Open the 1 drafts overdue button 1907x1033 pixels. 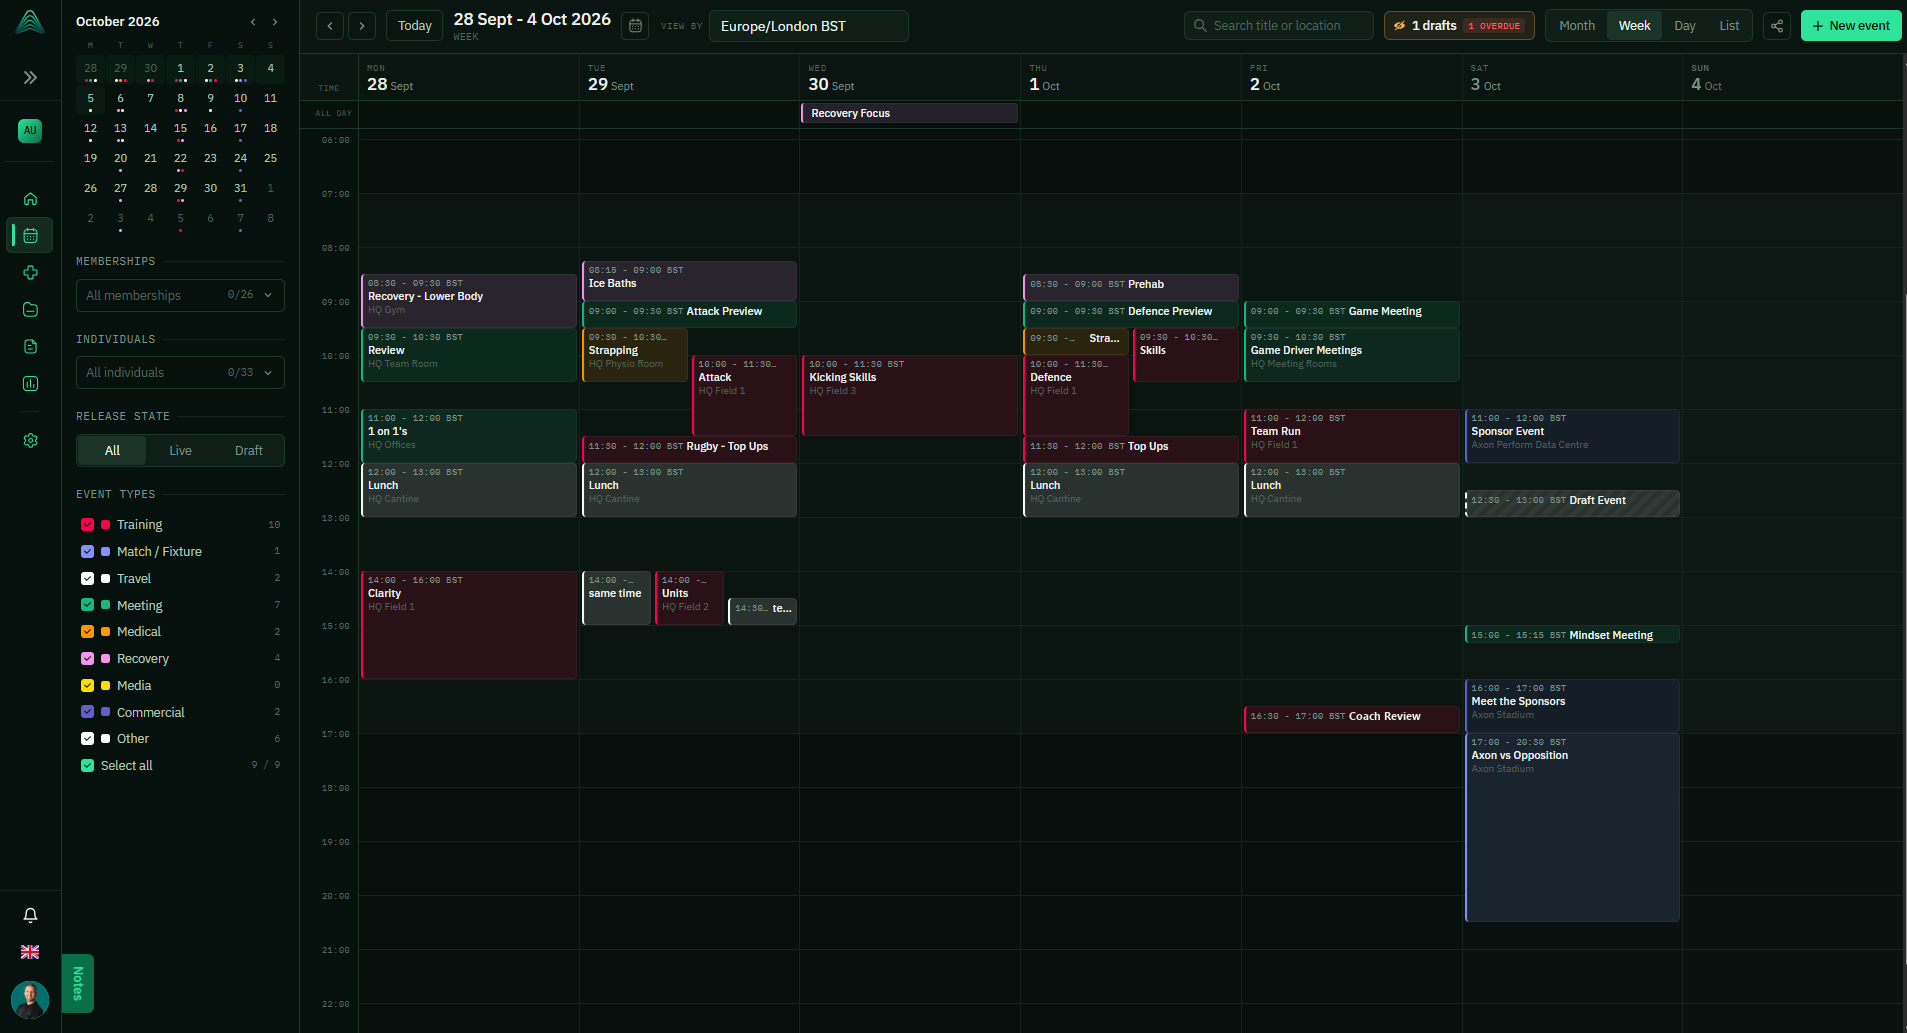click(x=1459, y=26)
